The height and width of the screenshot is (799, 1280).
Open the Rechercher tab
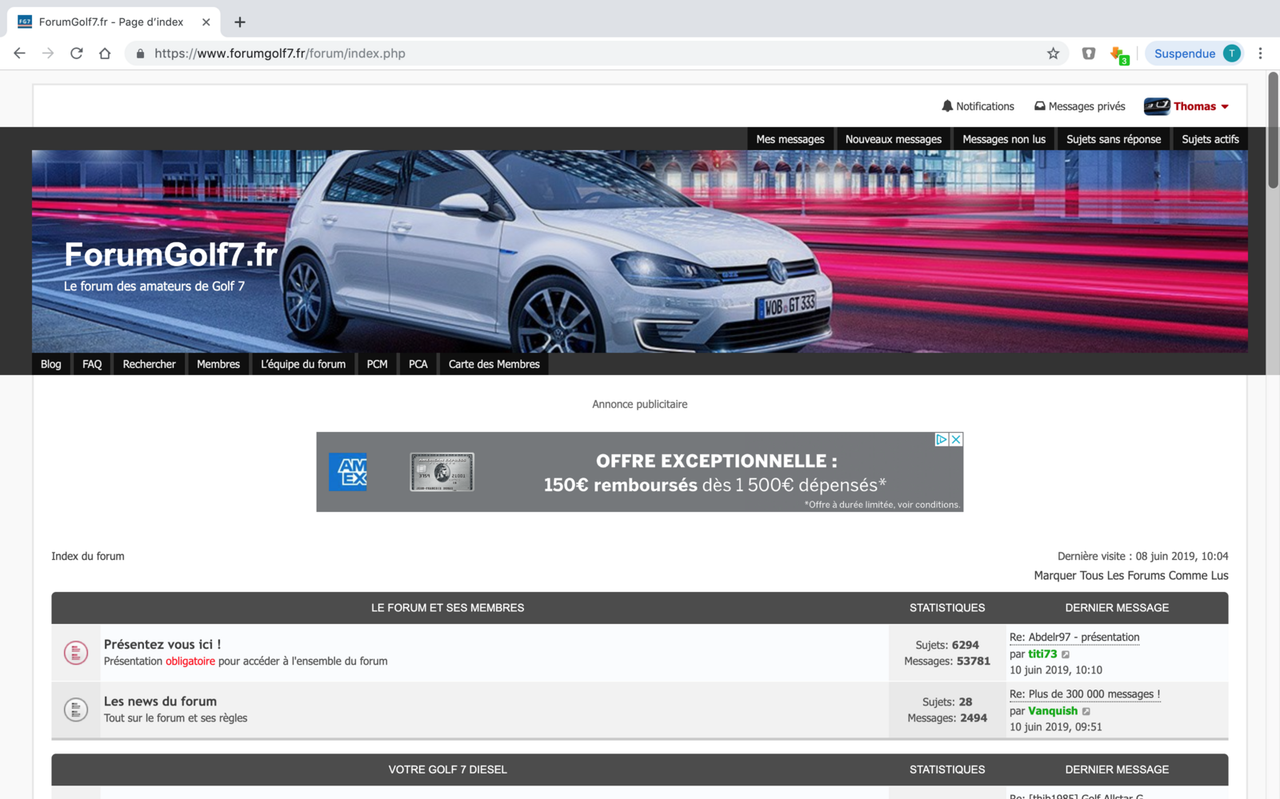click(x=149, y=364)
